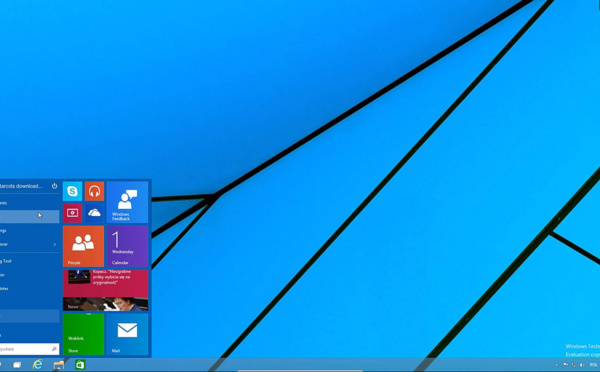Open Action Center flag icon
This screenshot has height=372, width=600.
565,365
